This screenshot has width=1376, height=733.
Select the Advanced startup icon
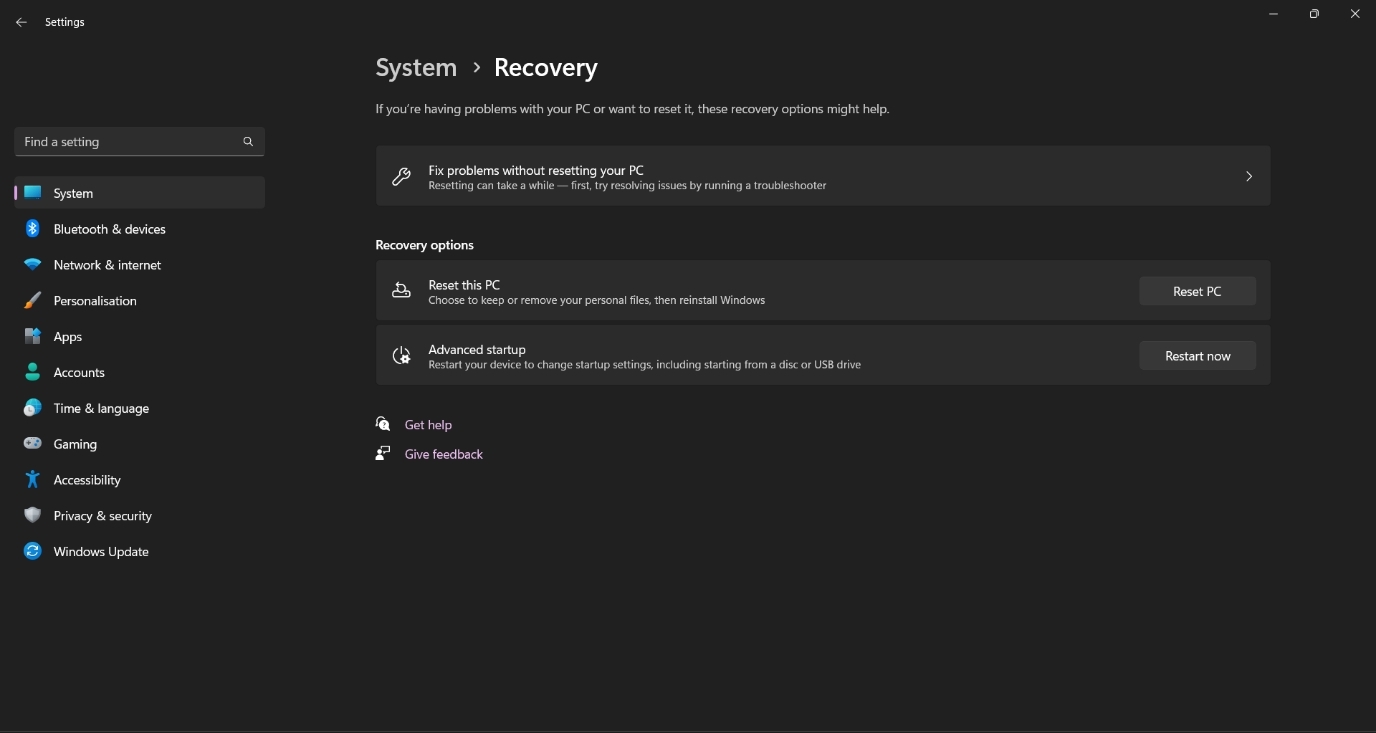pos(401,356)
